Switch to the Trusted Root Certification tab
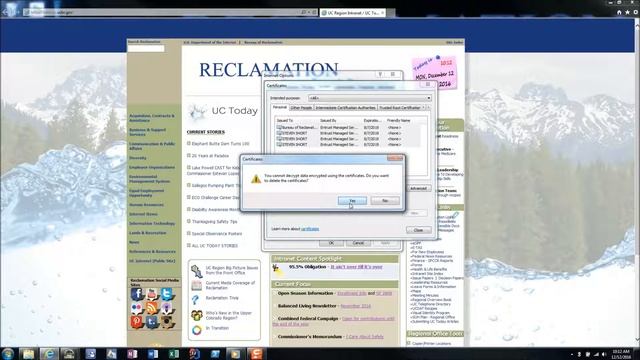 pyautogui.click(x=400, y=108)
